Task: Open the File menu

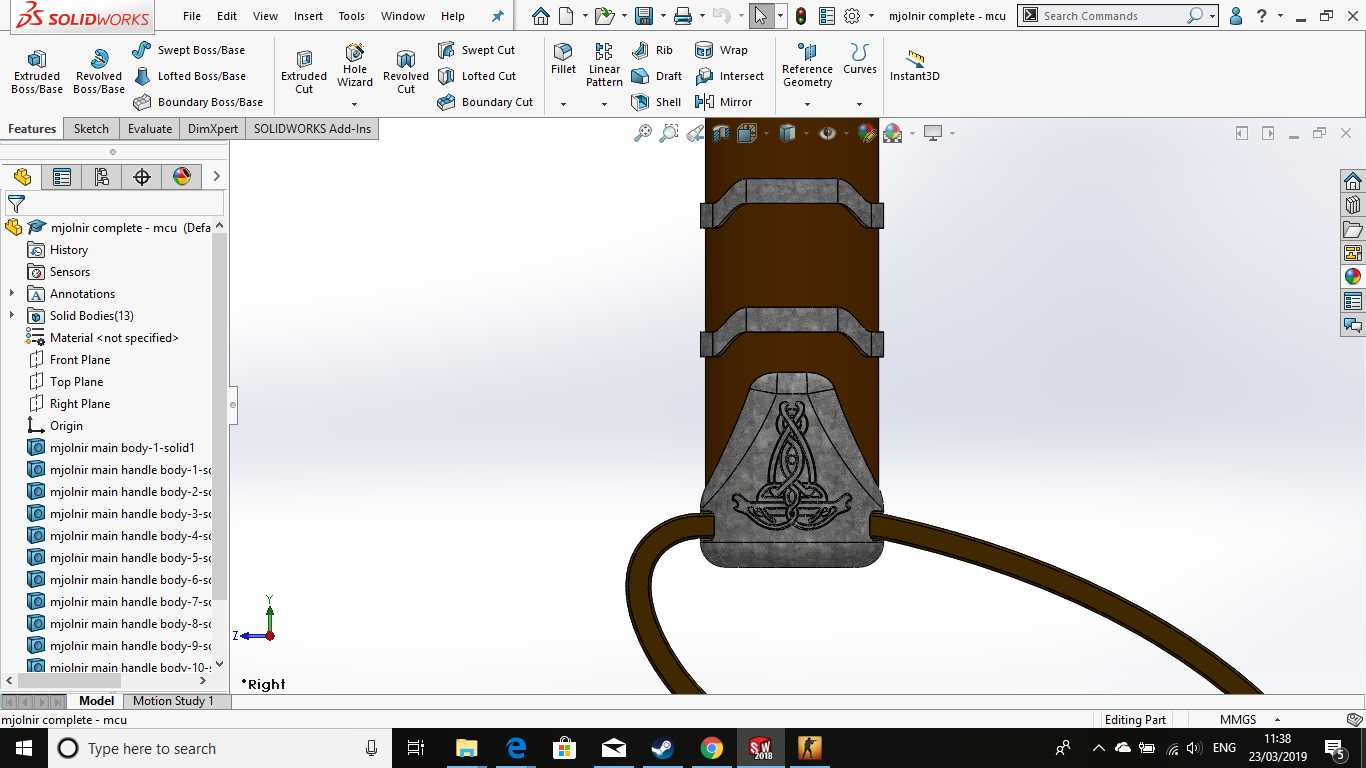Action: click(192, 16)
